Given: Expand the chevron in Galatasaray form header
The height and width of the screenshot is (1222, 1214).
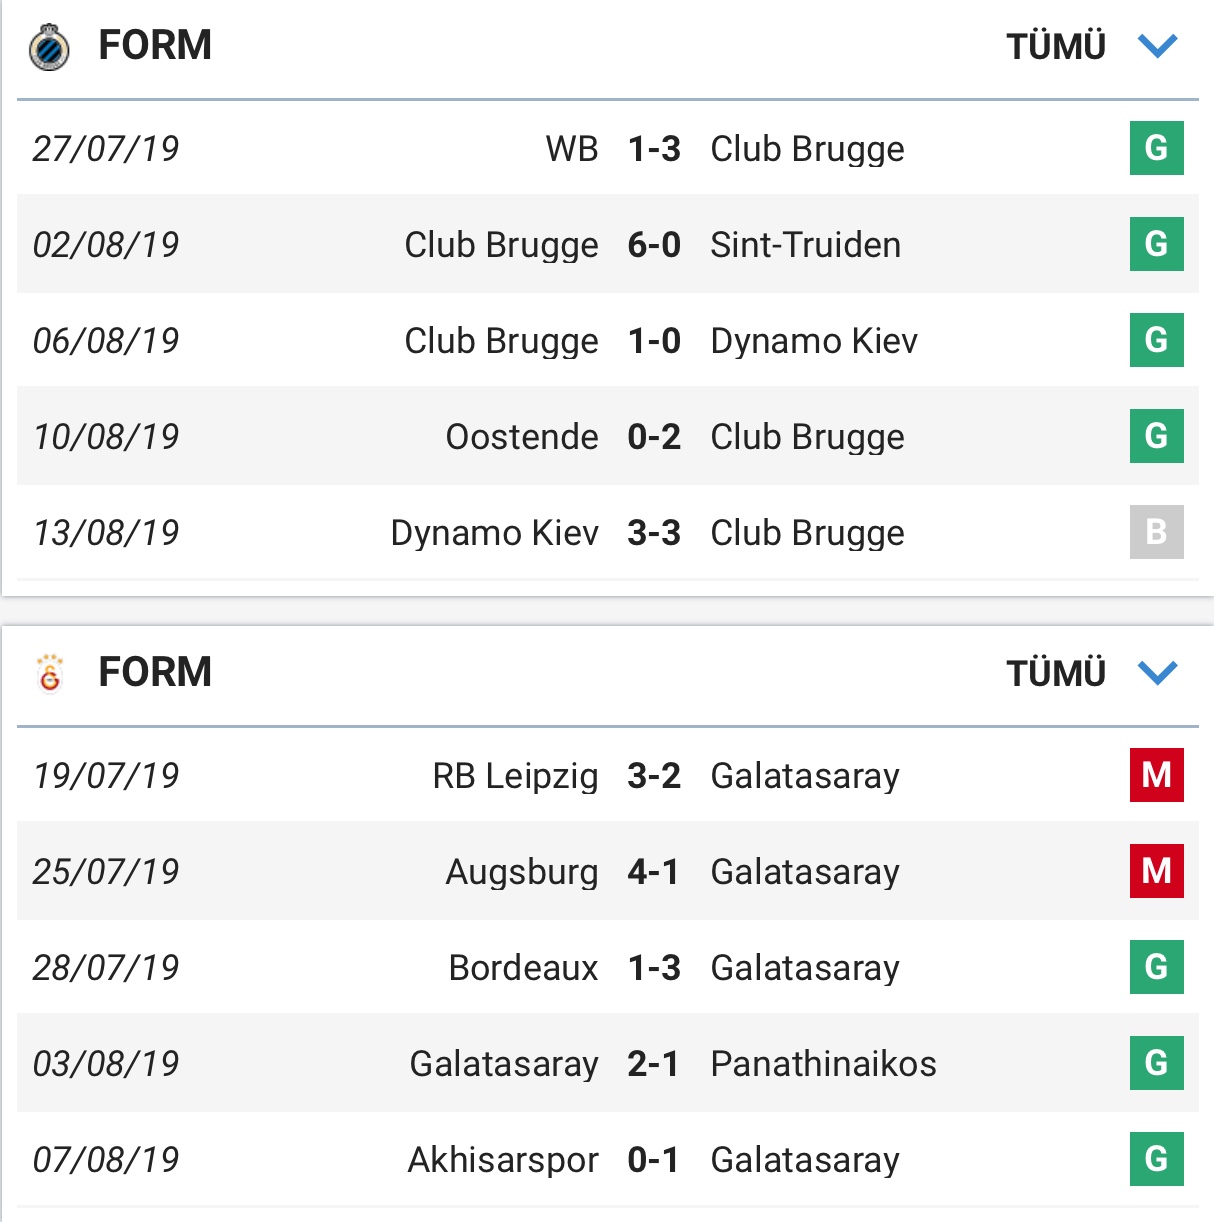Looking at the screenshot, I should coord(1158,673).
